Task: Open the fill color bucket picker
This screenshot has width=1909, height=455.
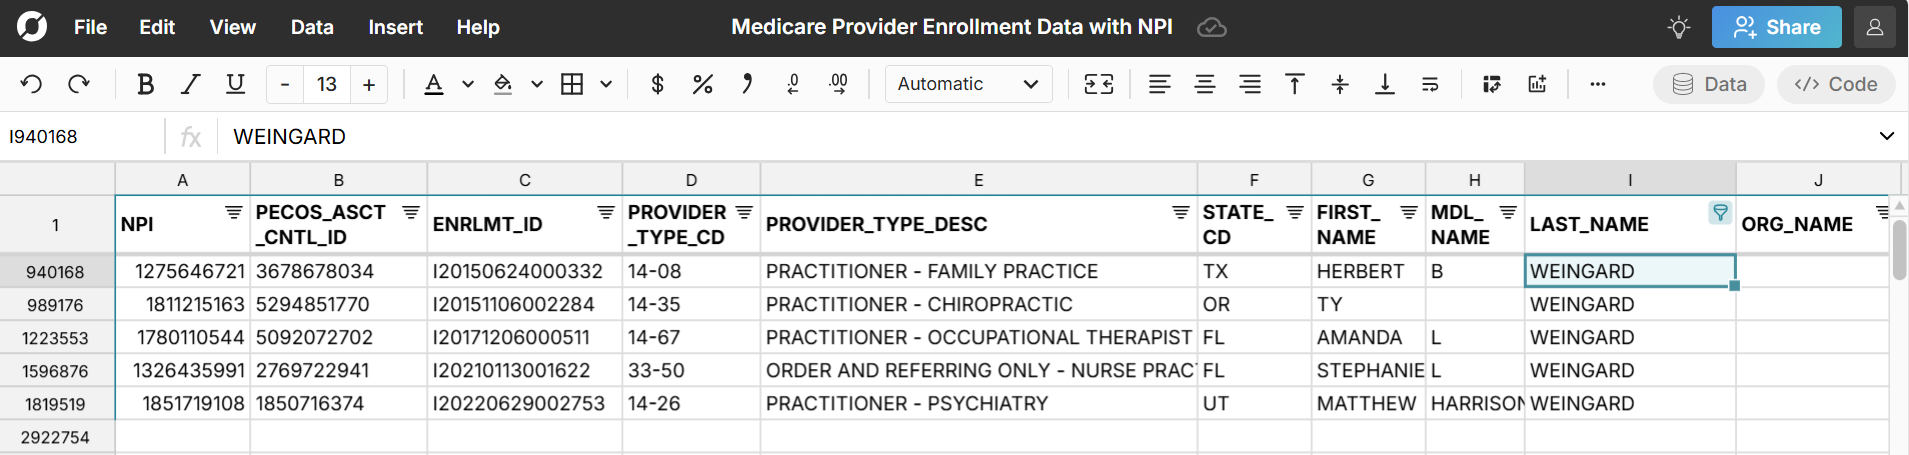Action: point(503,84)
